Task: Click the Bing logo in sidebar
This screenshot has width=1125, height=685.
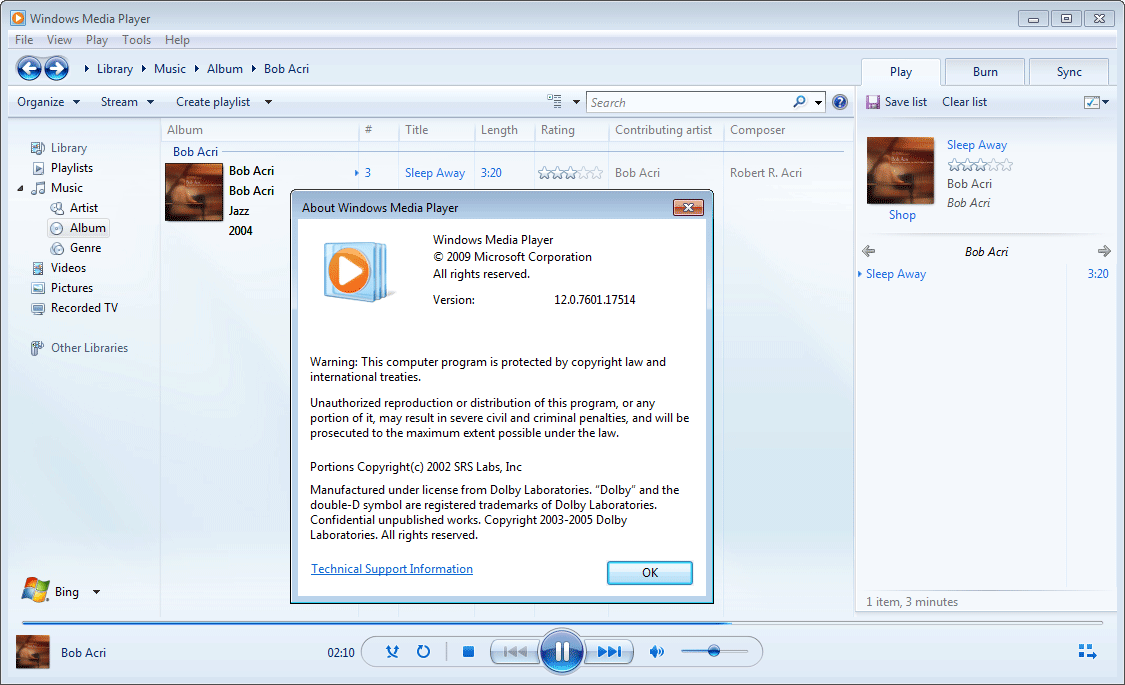Action: coord(35,590)
